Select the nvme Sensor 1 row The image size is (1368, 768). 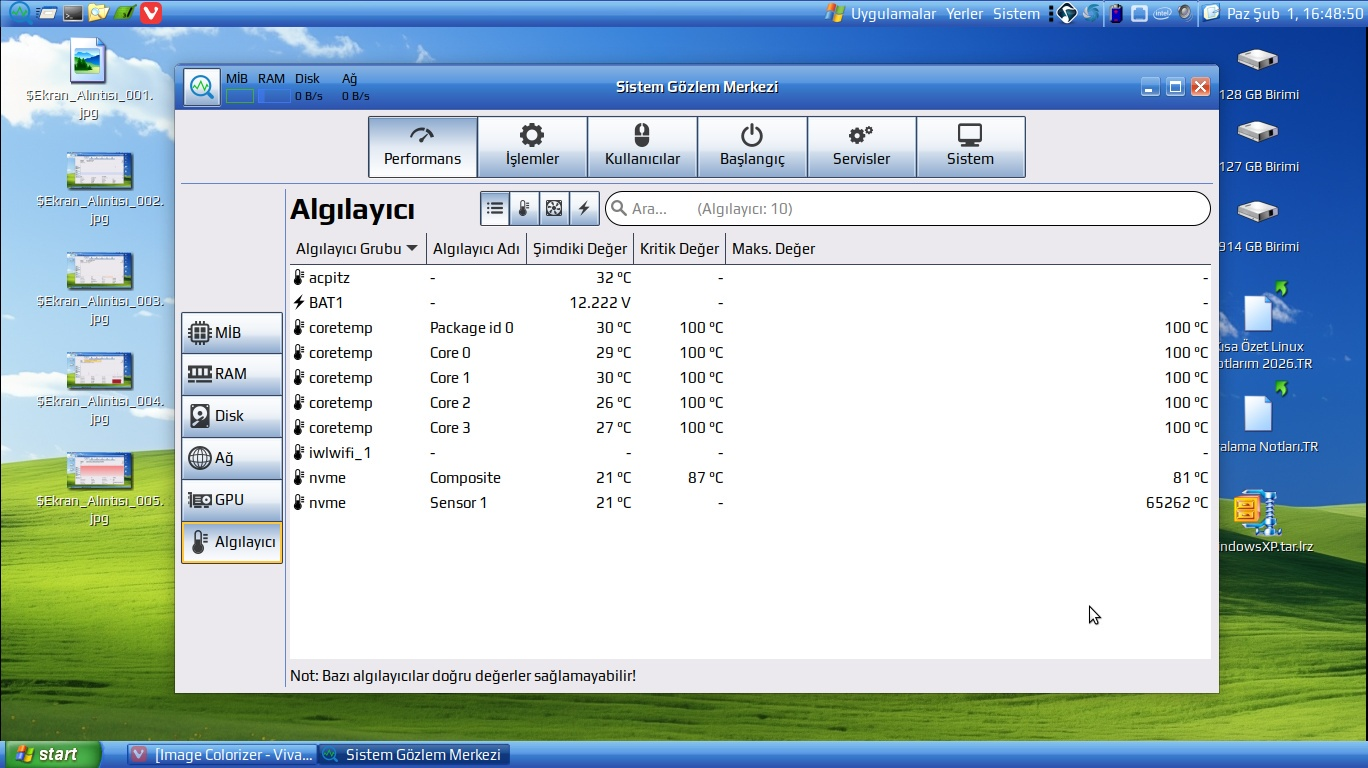[750, 503]
